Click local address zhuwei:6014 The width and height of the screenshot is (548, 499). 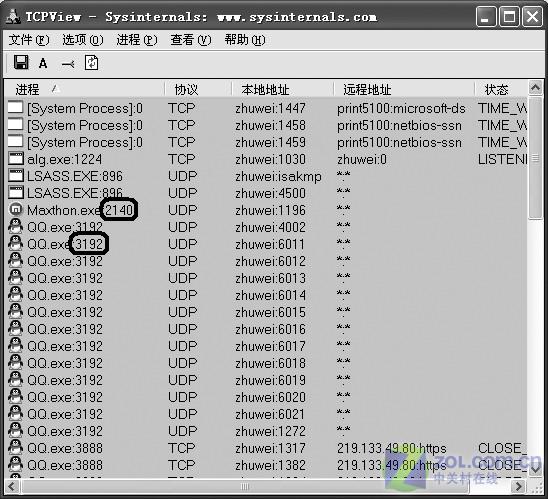coord(271,295)
